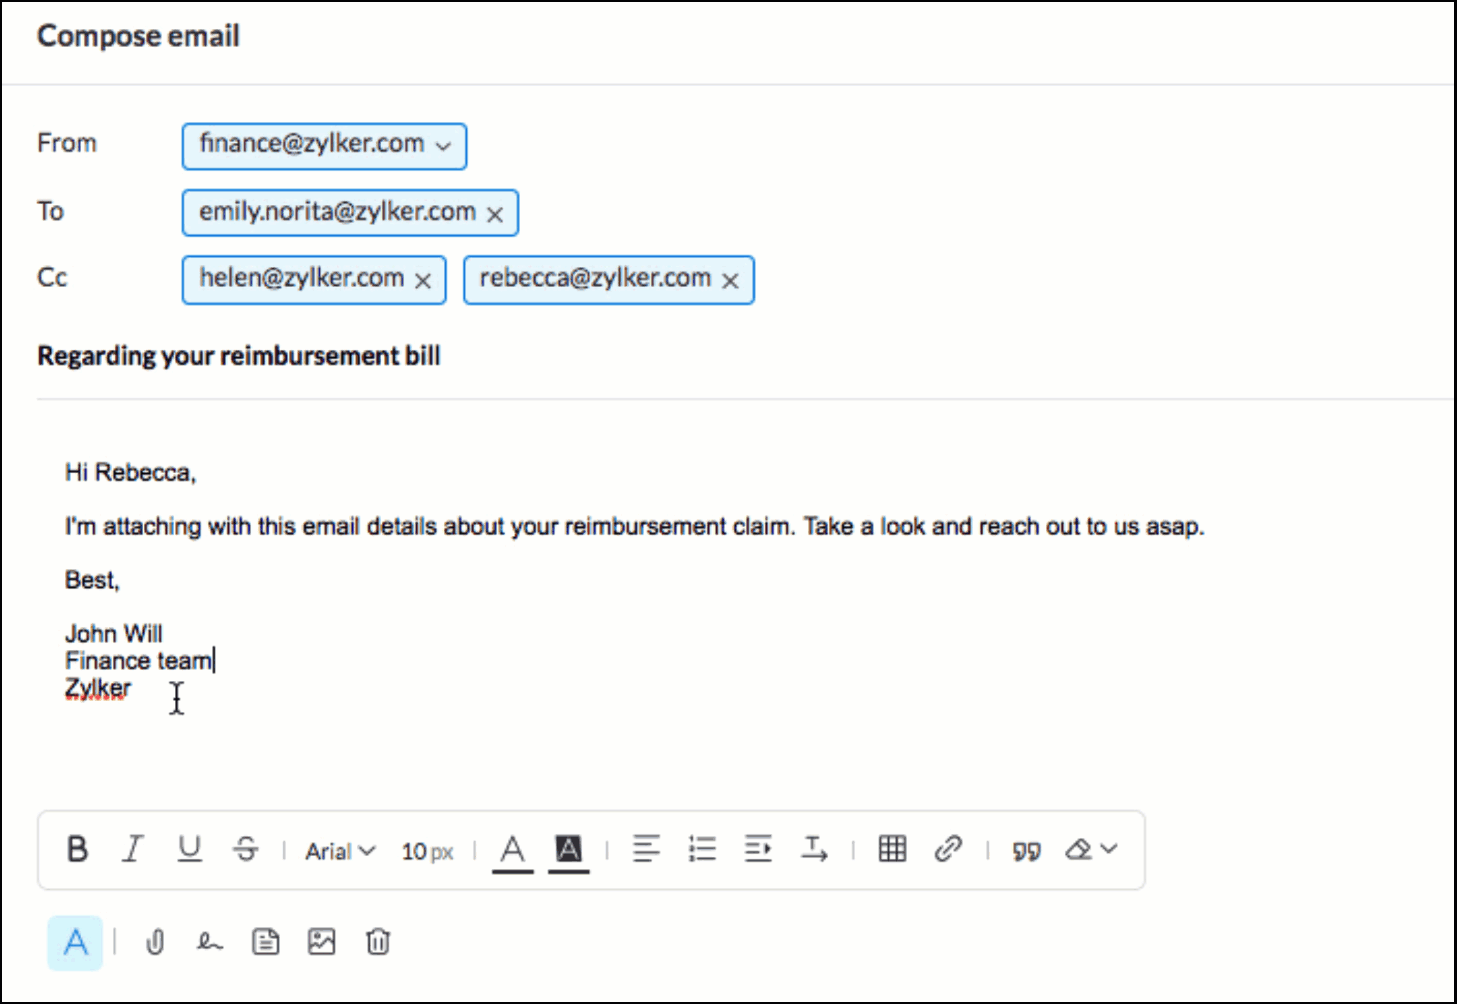
Task: Pick a text background highlight color
Action: click(x=568, y=852)
